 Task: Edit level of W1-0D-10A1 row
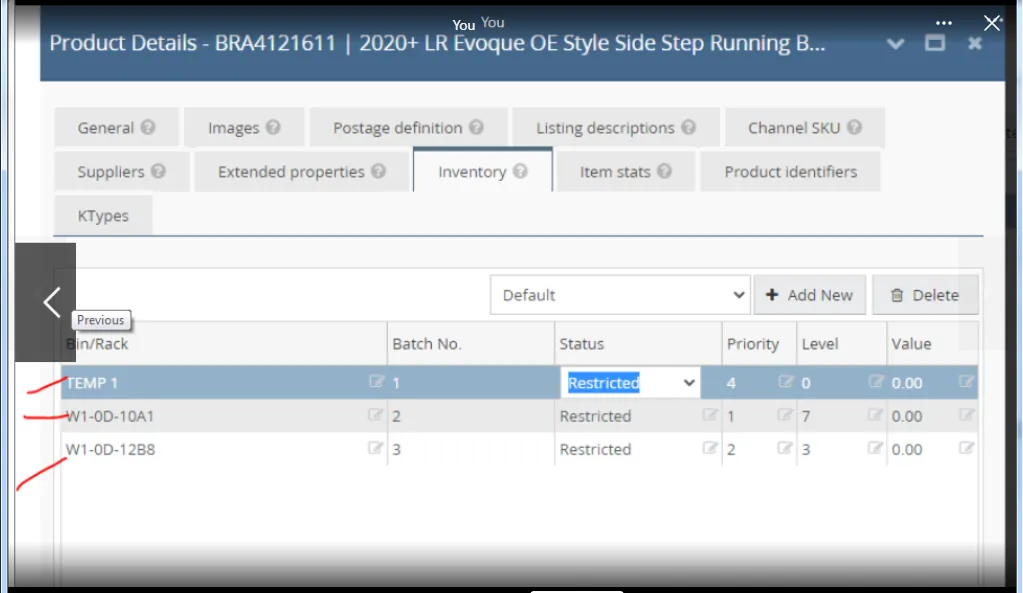tap(875, 415)
